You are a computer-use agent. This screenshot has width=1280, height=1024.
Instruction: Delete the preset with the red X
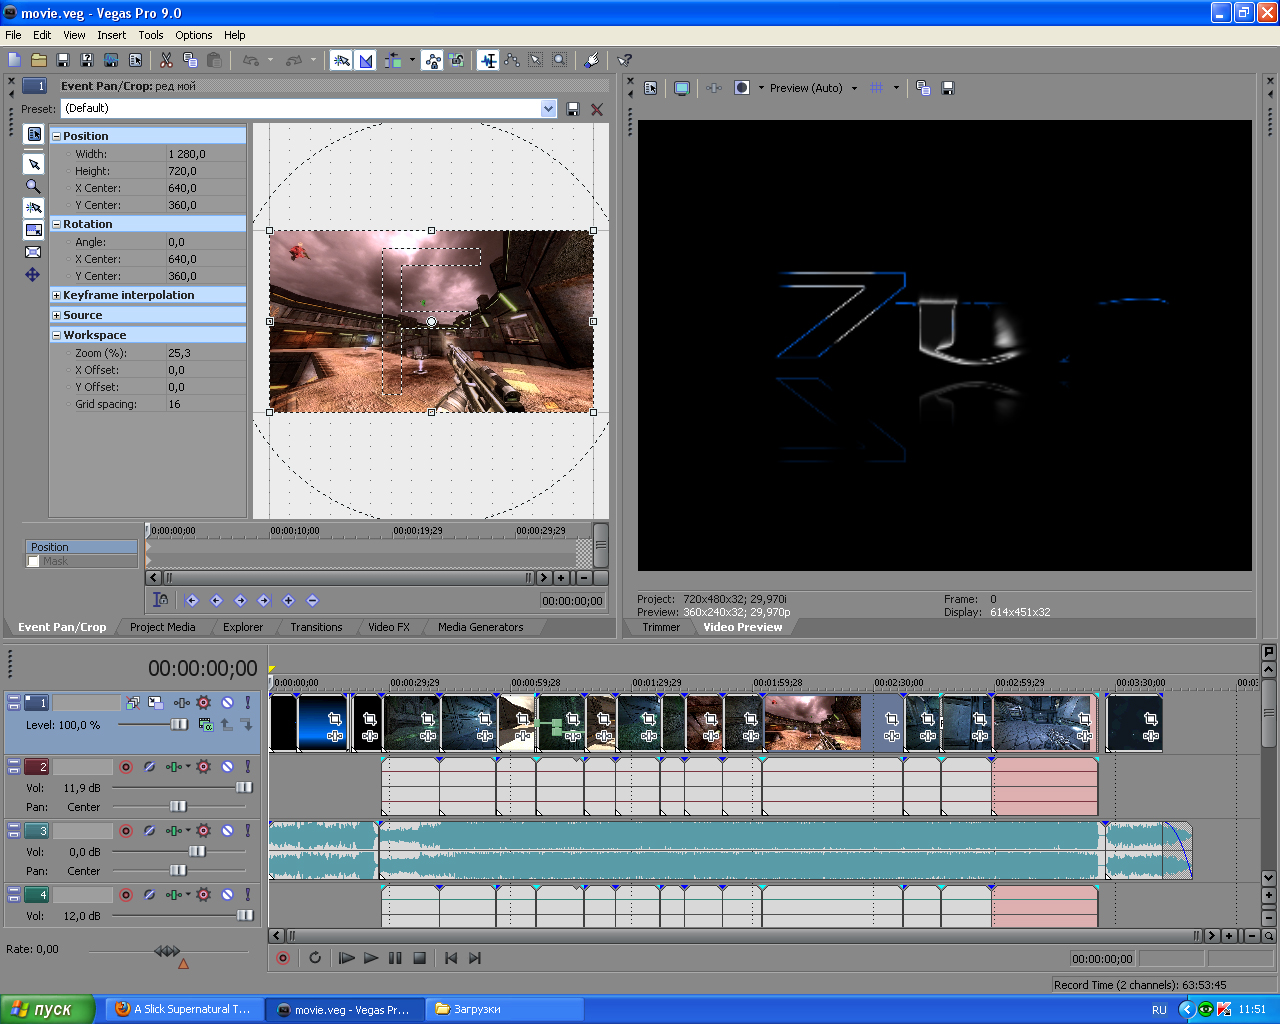click(x=597, y=109)
